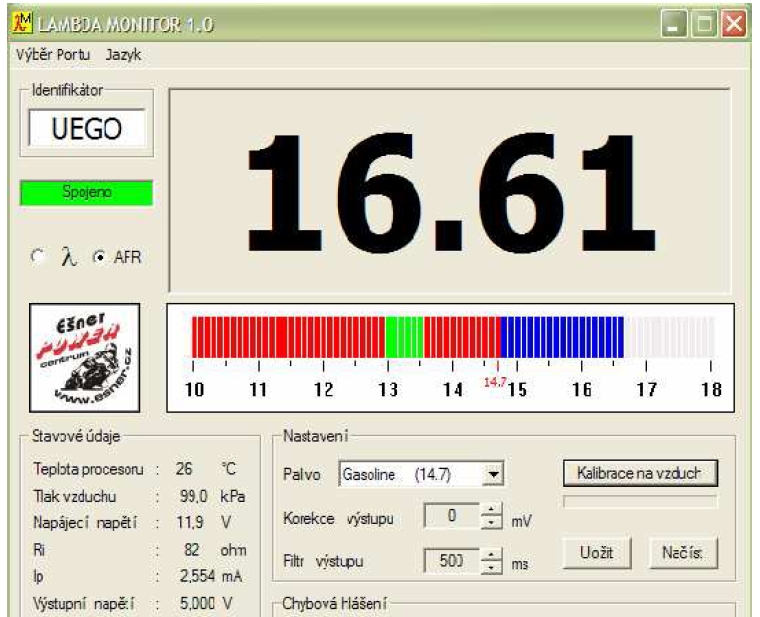Open the Jazyk language menu
Viewport: 760px width, 617px height.
[x=124, y=55]
